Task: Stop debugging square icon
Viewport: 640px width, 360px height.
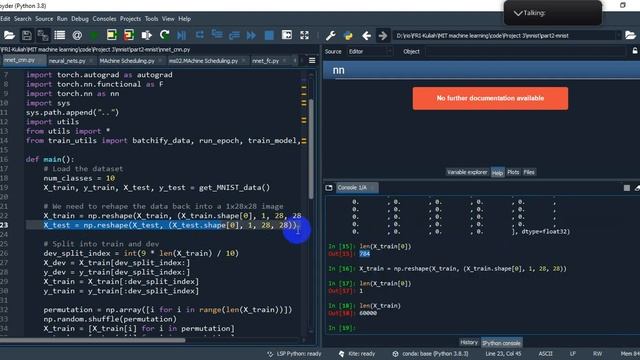Action: [x=269, y=36]
